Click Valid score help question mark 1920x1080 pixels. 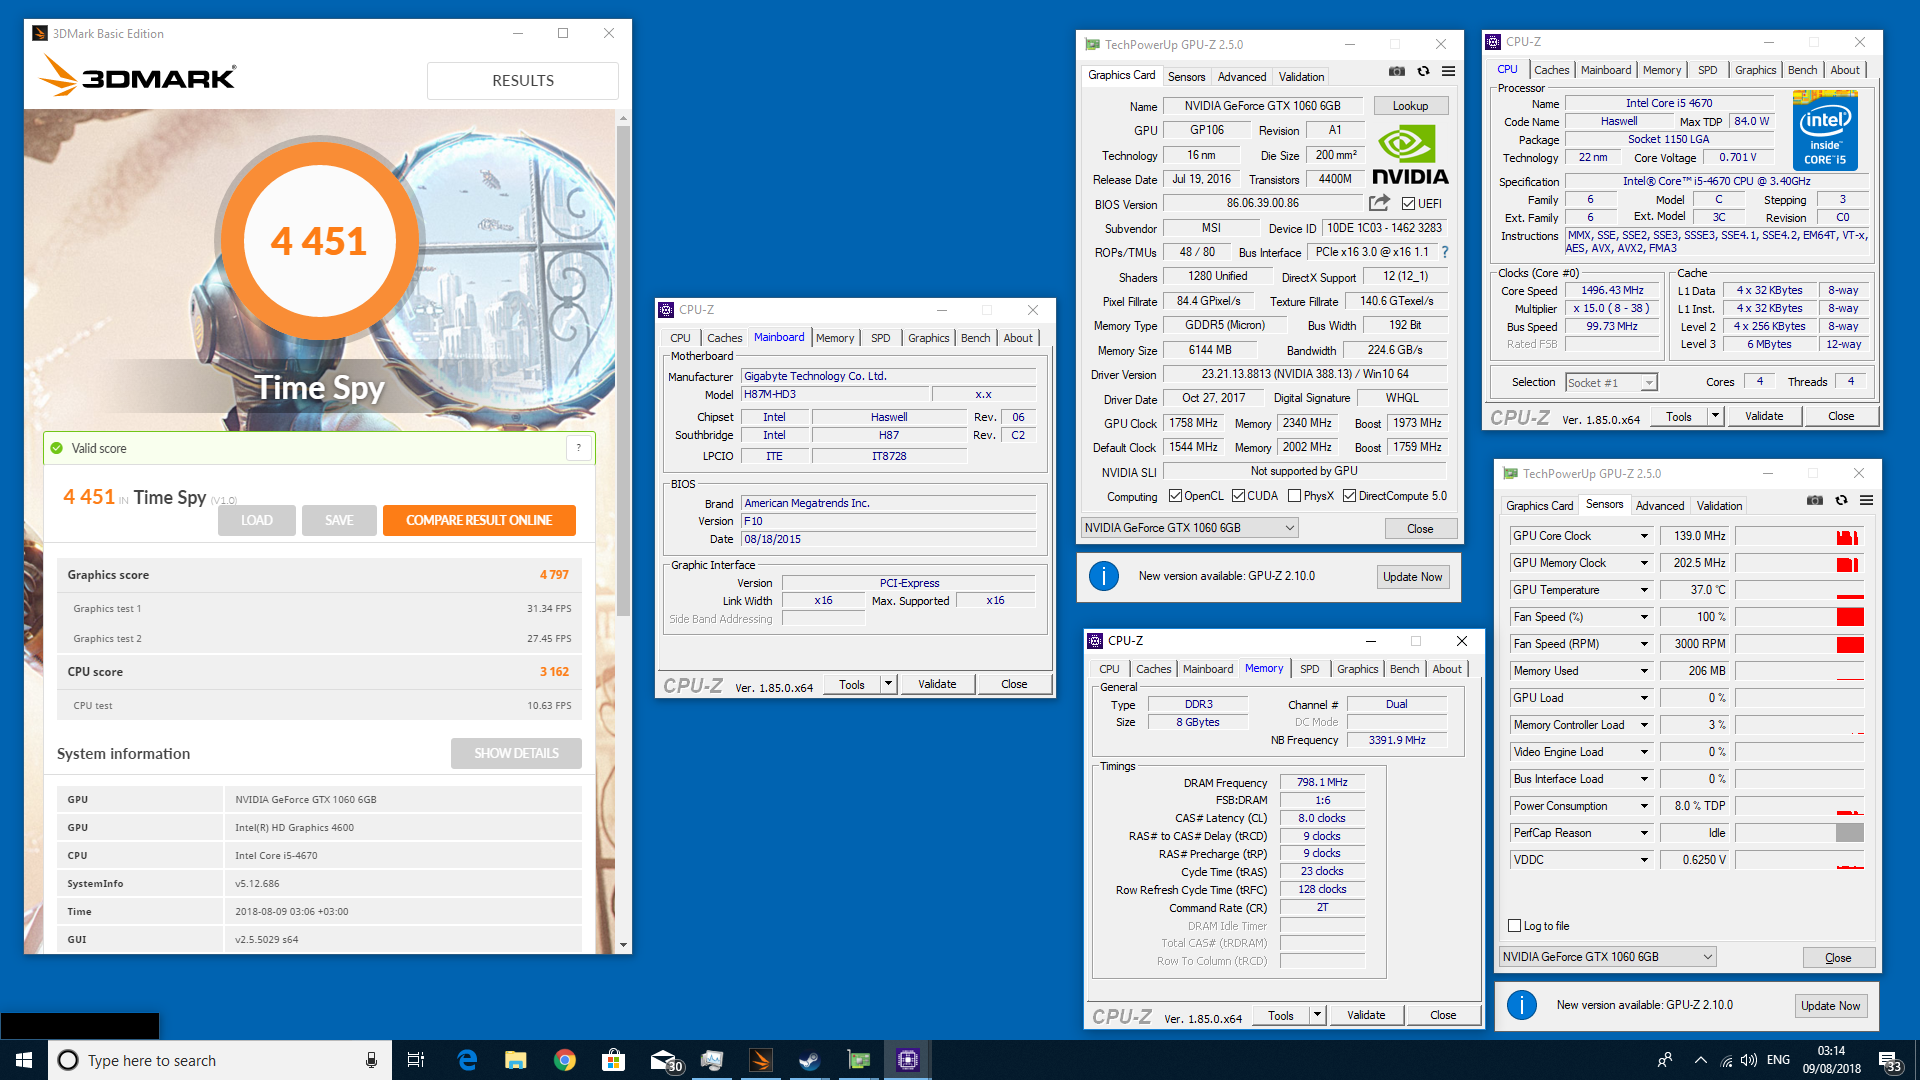pos(579,448)
